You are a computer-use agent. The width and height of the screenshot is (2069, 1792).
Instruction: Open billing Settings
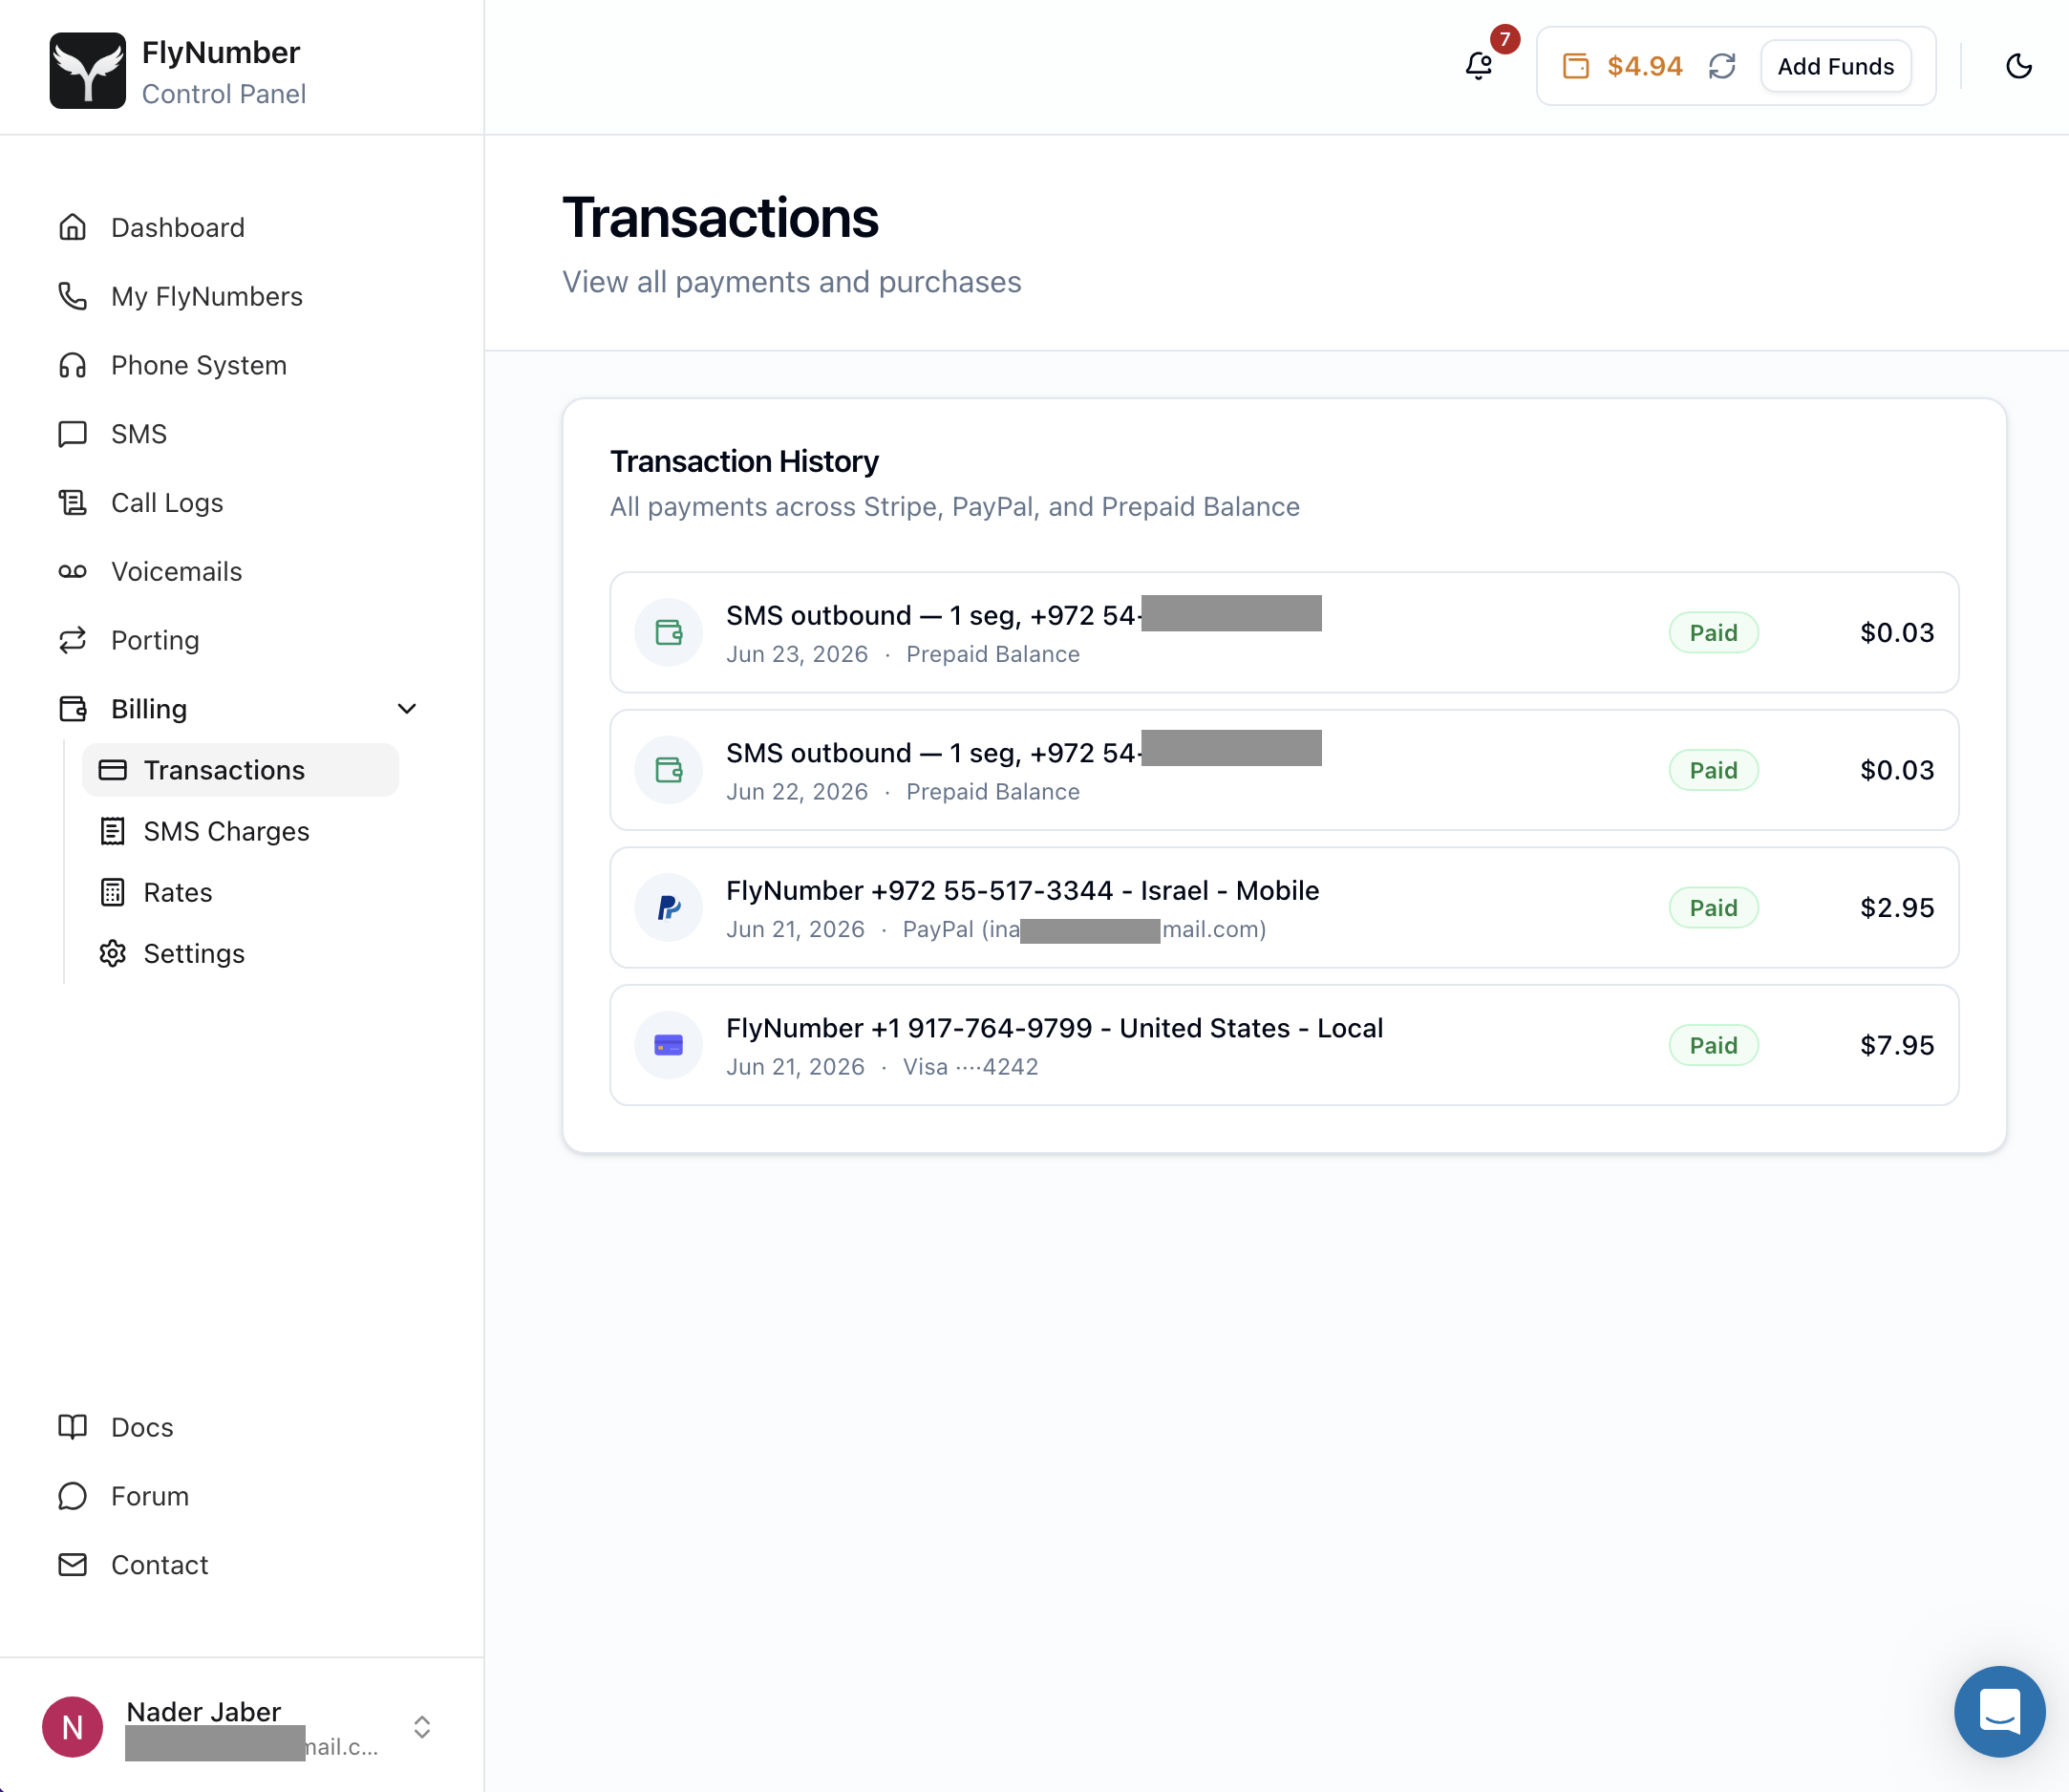pyautogui.click(x=193, y=953)
